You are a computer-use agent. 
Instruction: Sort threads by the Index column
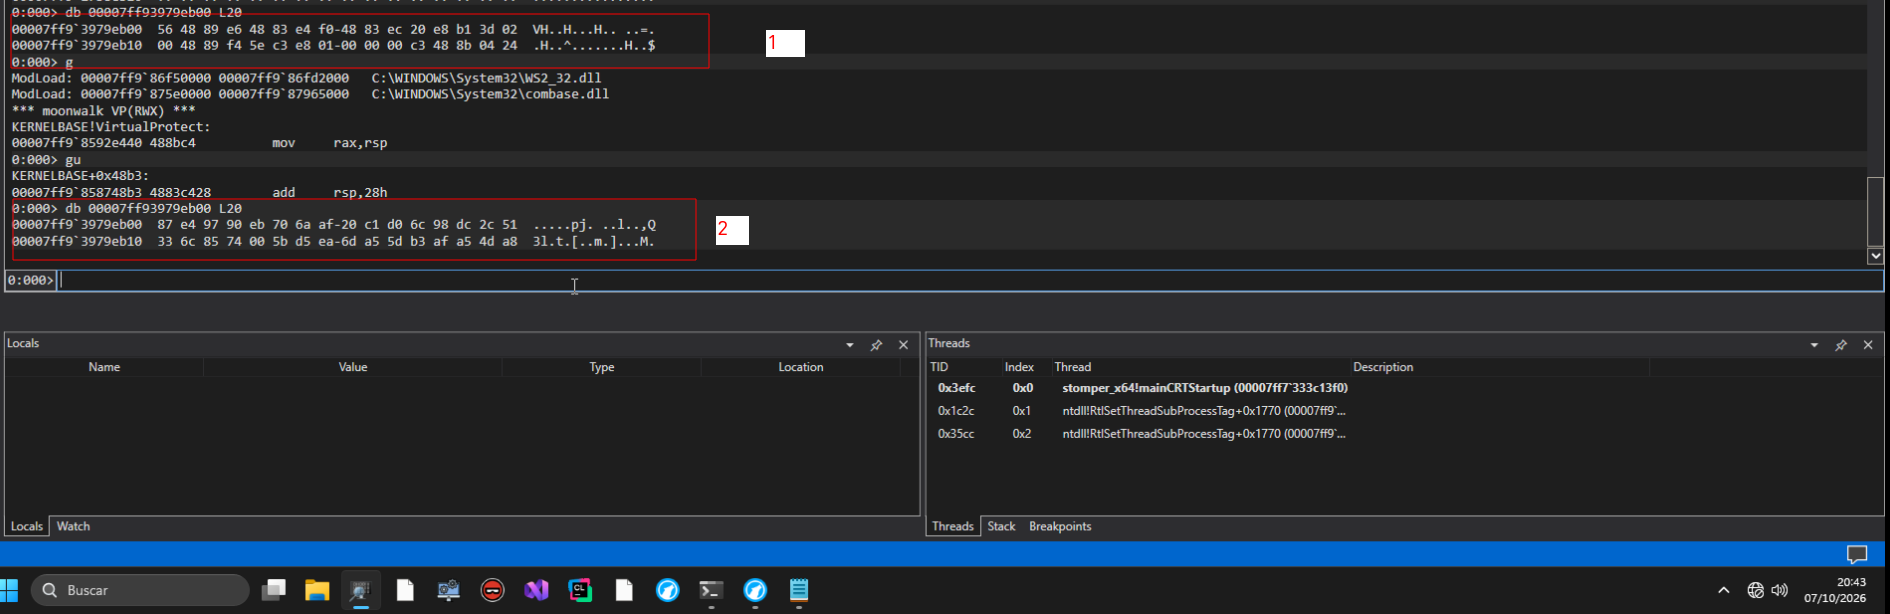[x=1019, y=367]
